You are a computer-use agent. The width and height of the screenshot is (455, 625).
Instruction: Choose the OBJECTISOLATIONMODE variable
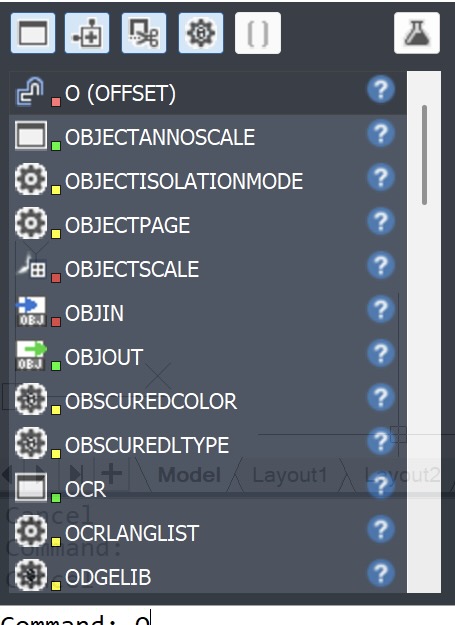(208, 181)
